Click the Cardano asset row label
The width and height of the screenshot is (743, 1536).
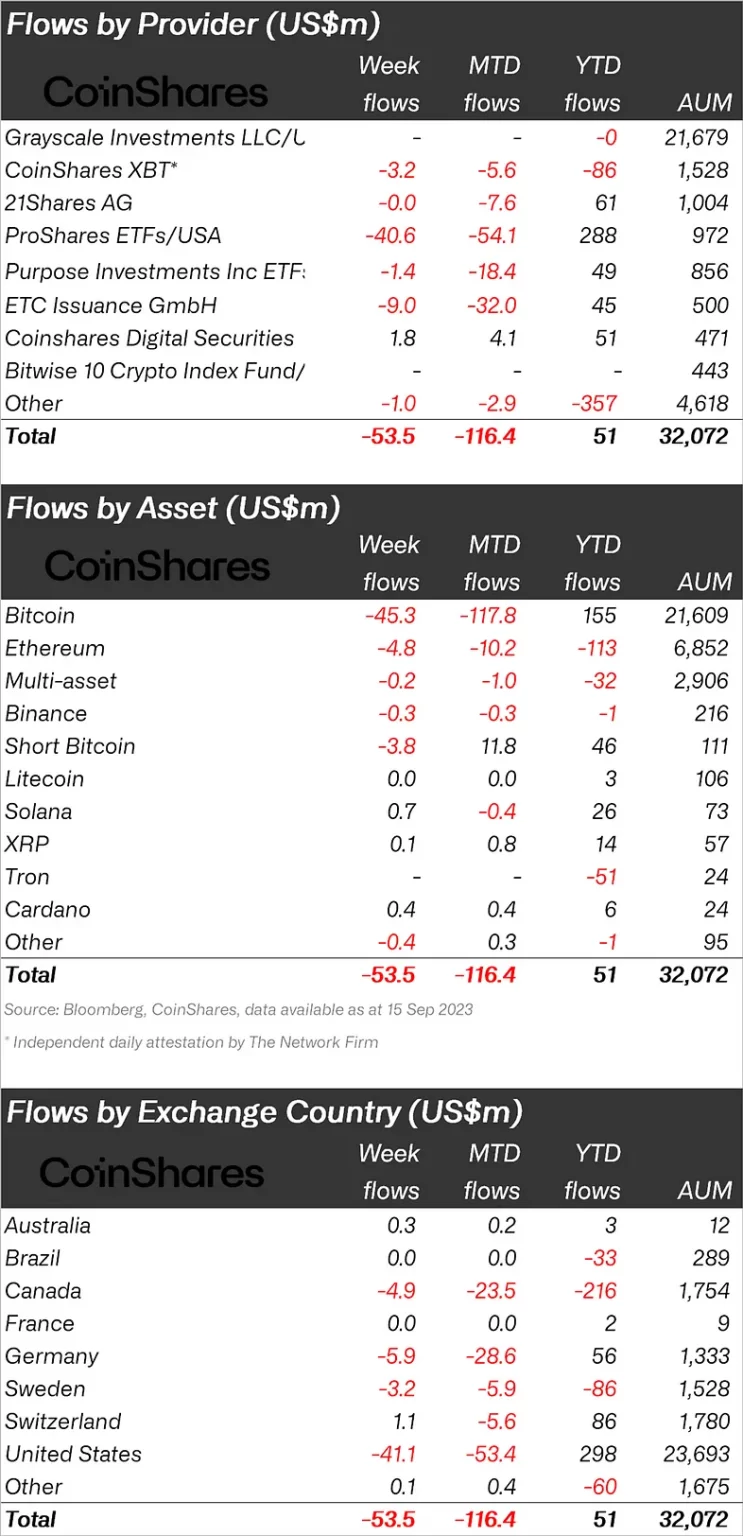click(48, 910)
